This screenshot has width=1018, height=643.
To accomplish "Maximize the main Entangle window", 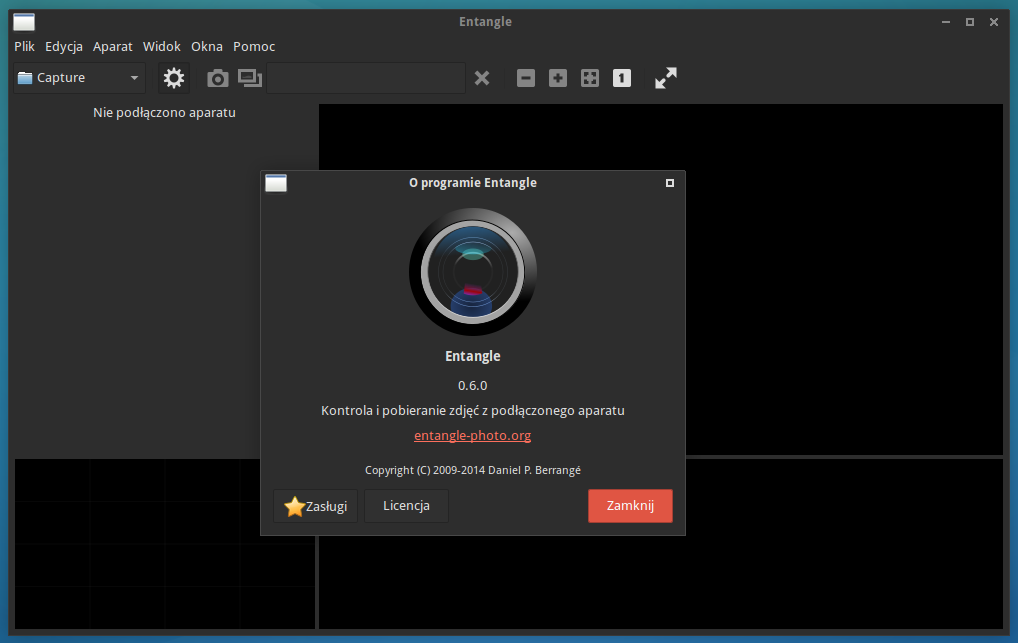I will 970,22.
